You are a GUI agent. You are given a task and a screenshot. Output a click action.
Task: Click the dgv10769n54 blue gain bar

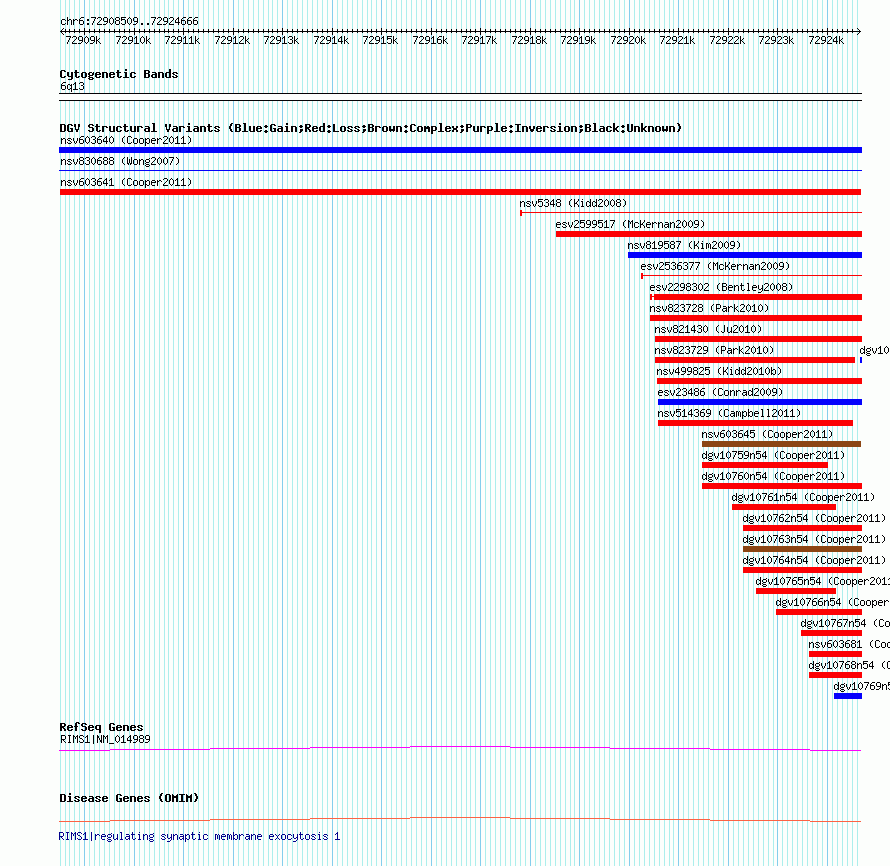tap(848, 696)
